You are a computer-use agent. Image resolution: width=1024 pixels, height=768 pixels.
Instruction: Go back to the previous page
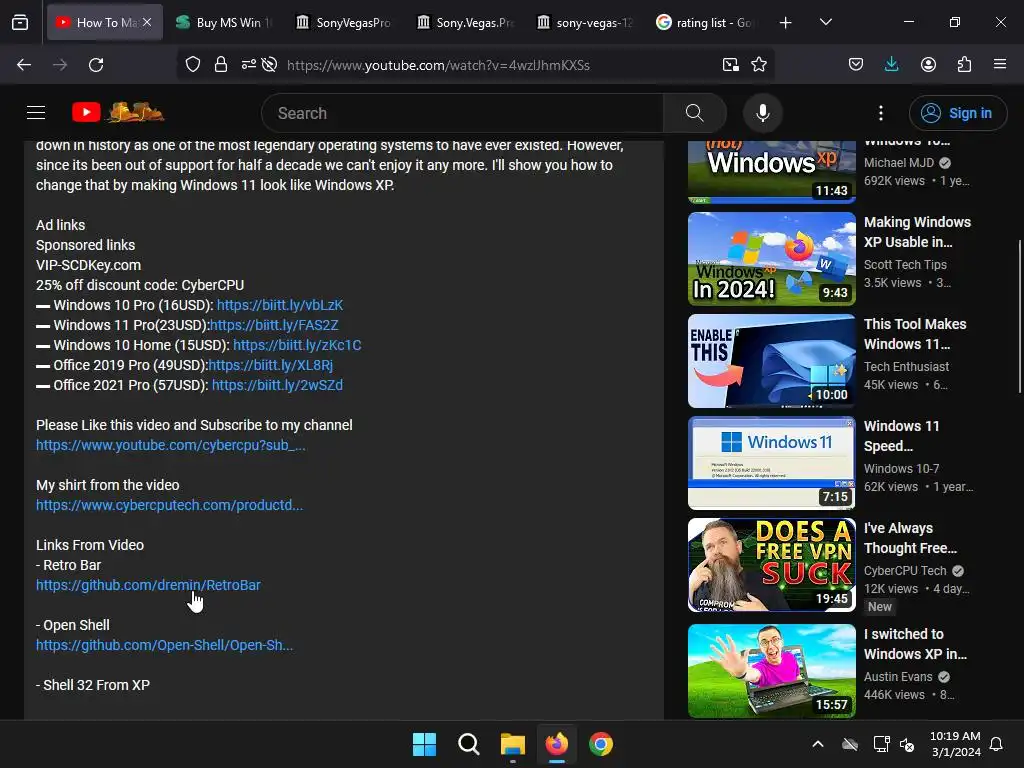24,65
